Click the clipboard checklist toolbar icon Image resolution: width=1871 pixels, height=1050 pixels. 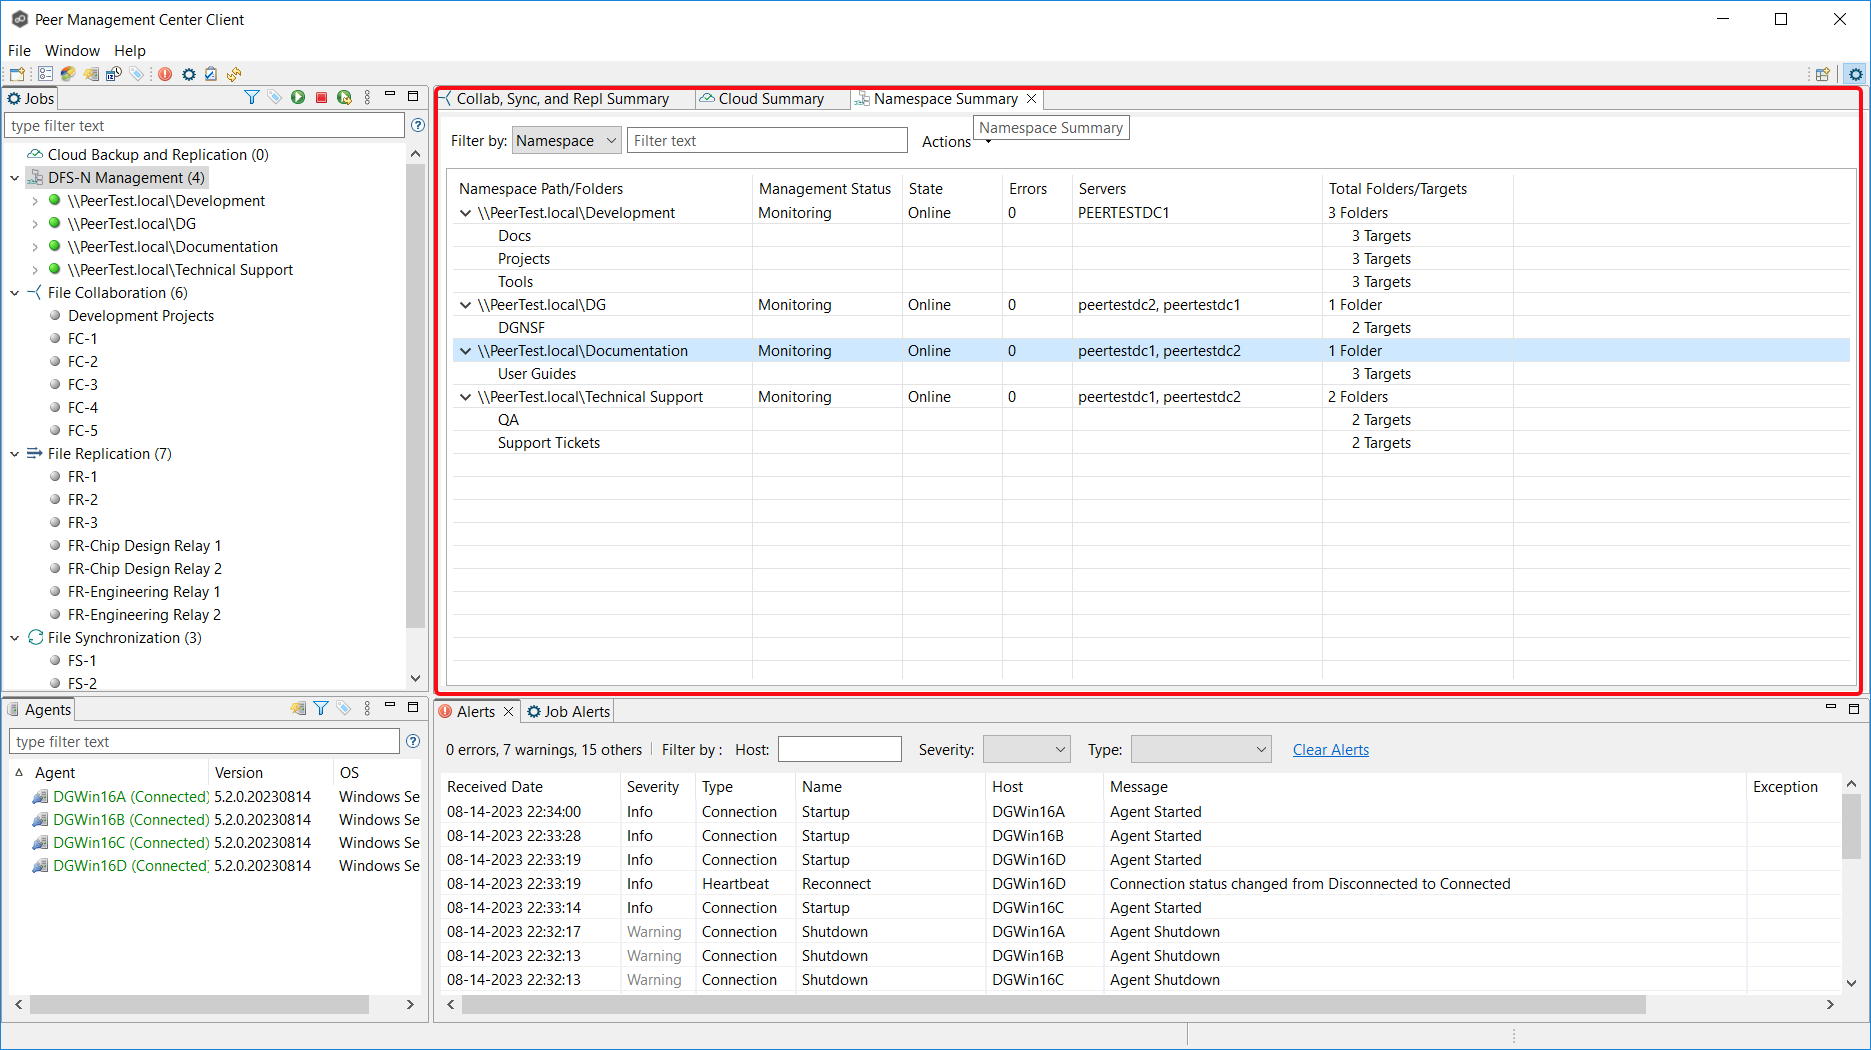pos(211,74)
